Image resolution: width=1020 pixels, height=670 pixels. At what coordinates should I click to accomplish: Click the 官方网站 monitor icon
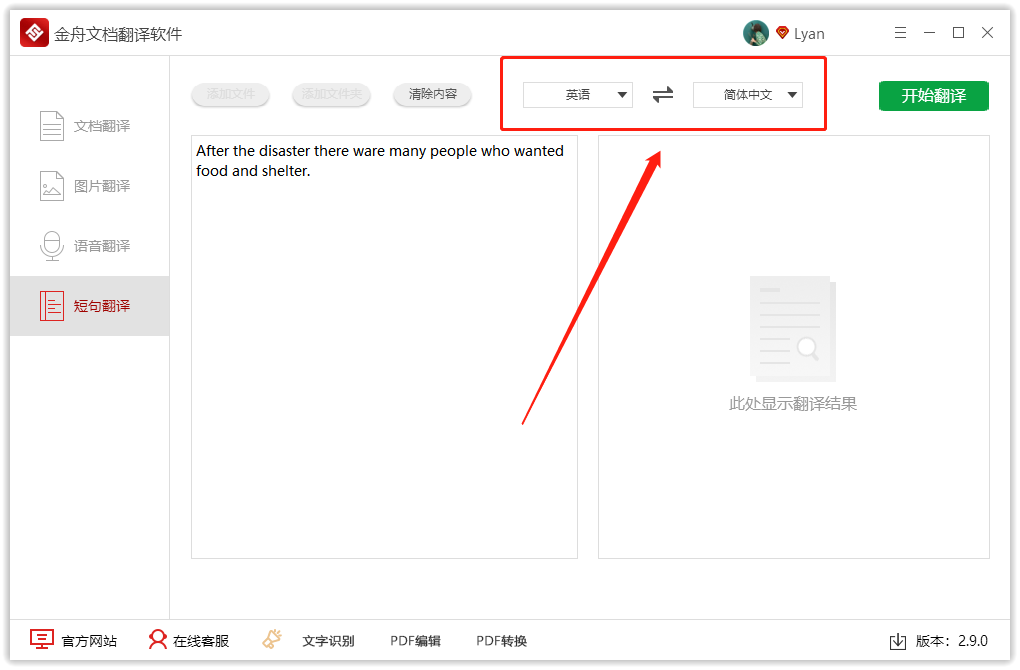pyautogui.click(x=42, y=639)
